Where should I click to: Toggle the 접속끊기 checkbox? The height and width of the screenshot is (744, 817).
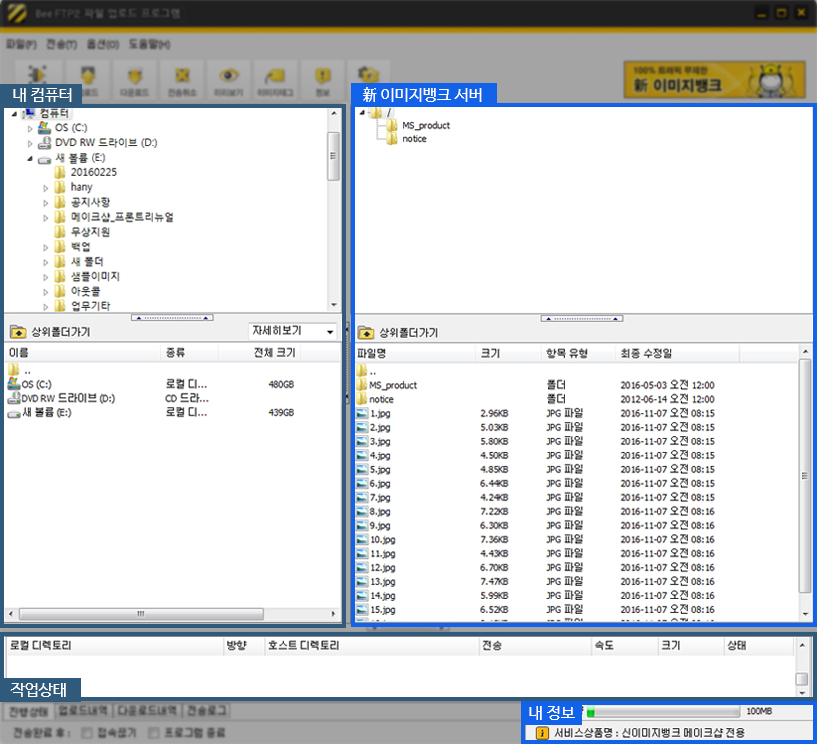pos(88,733)
